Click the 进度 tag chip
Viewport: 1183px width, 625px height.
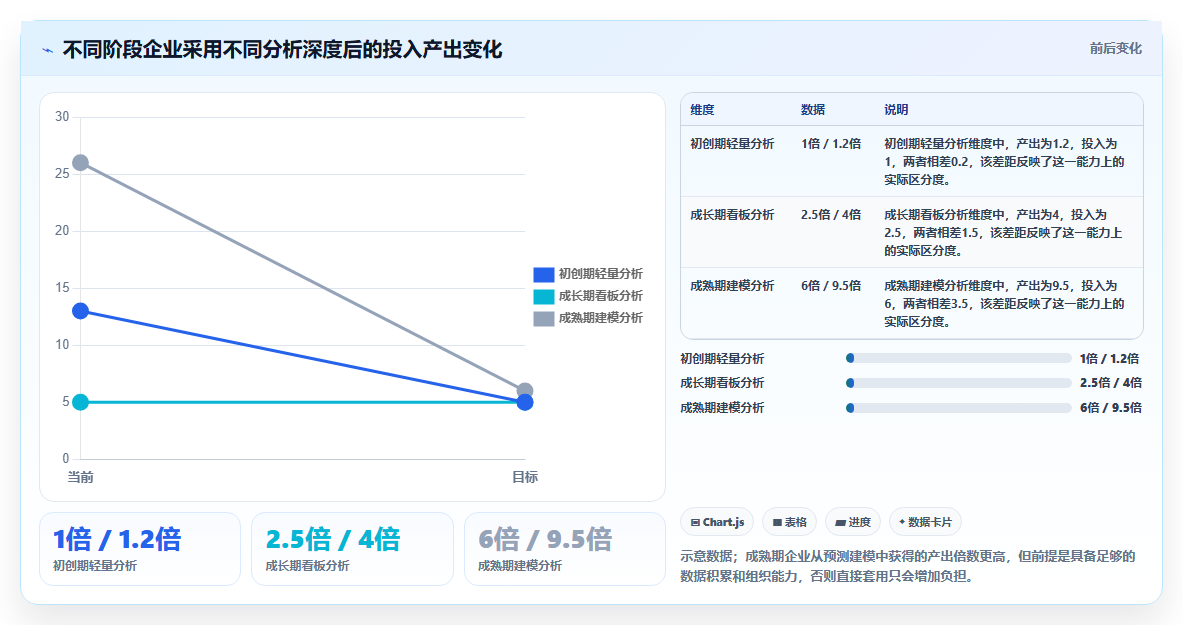point(853,522)
